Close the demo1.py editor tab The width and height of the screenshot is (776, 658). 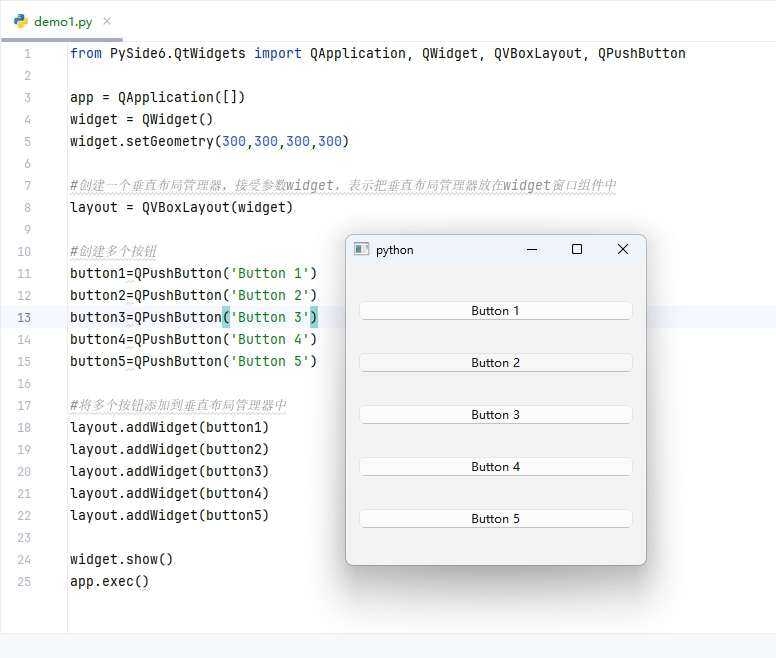coord(107,21)
